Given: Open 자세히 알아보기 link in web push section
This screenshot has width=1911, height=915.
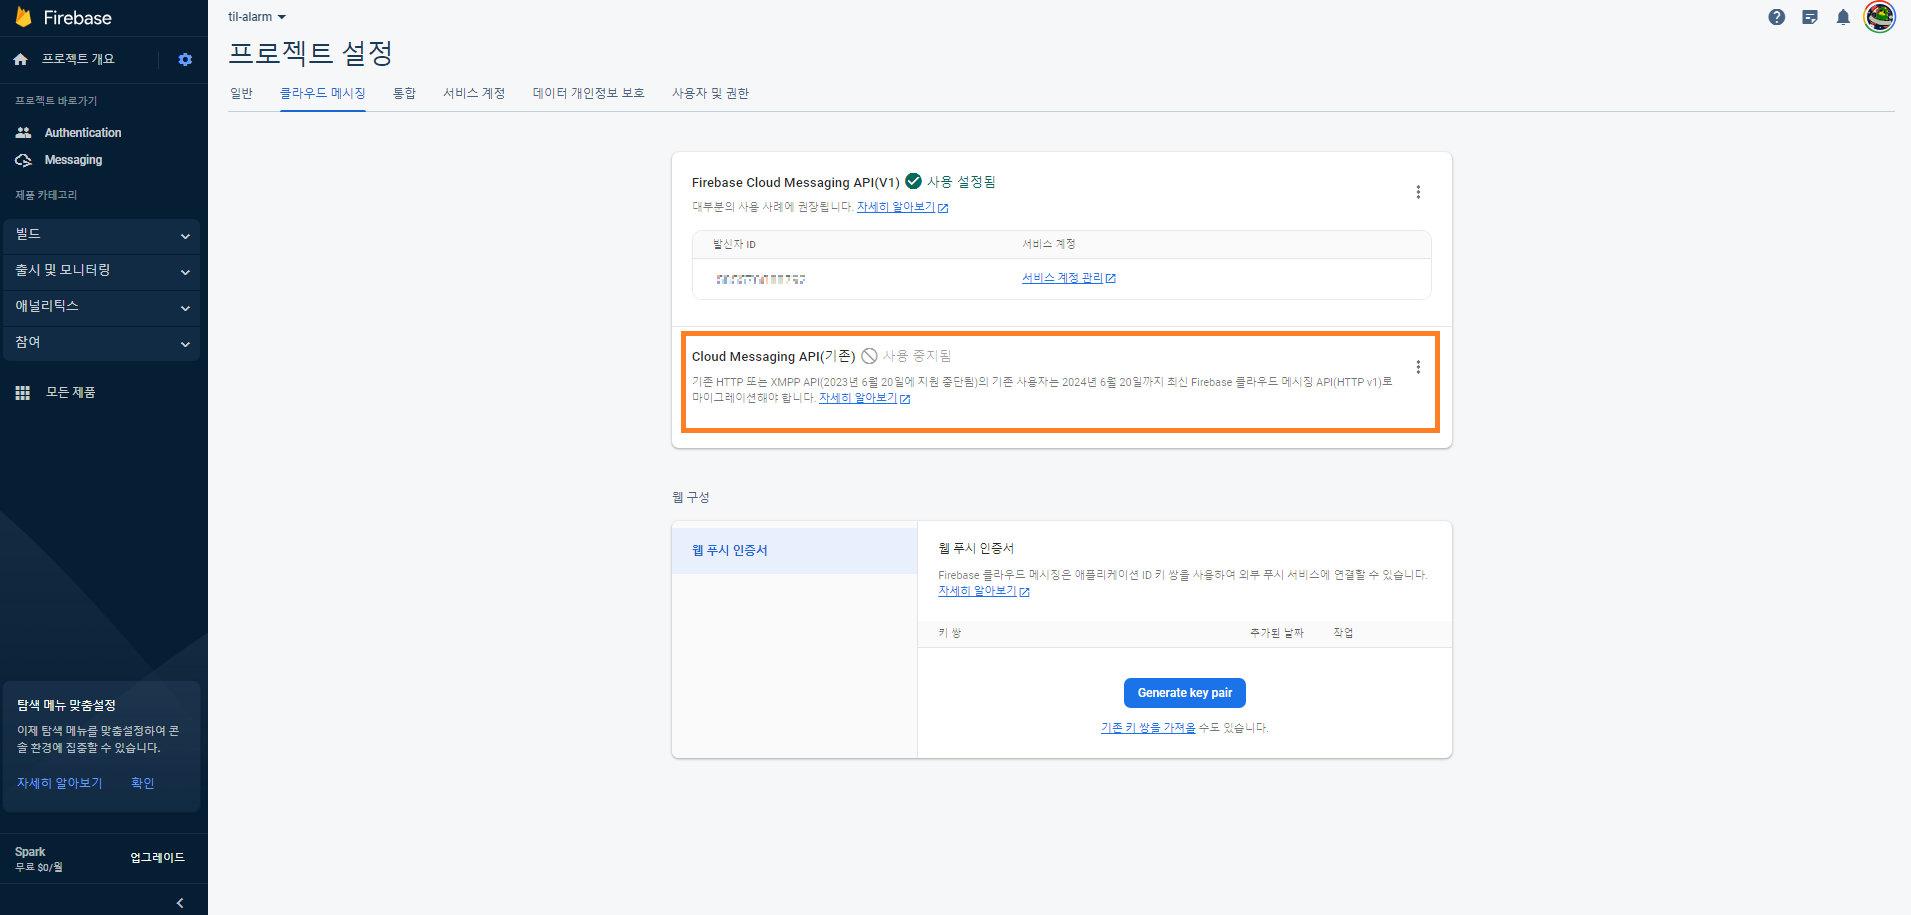Looking at the screenshot, I should (x=983, y=591).
